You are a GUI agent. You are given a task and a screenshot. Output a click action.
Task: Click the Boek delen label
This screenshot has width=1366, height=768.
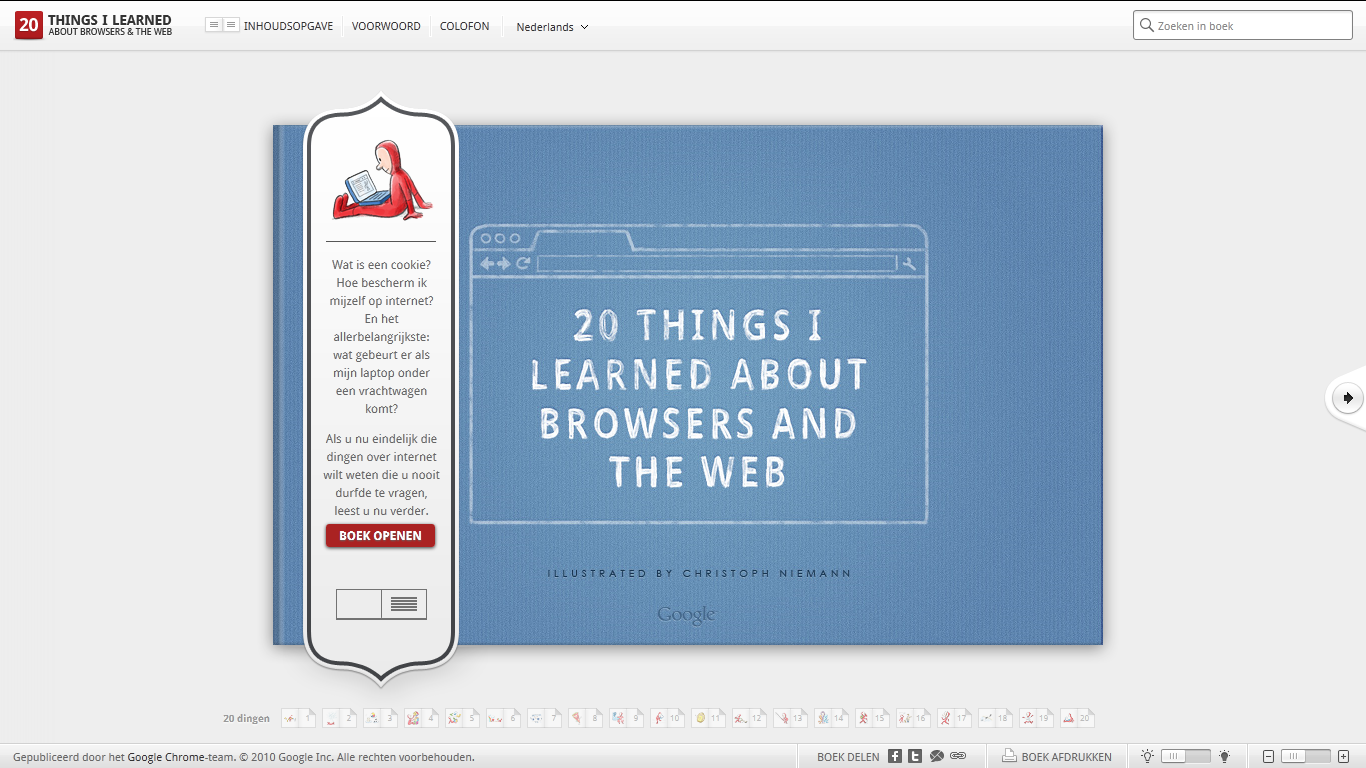click(x=848, y=757)
